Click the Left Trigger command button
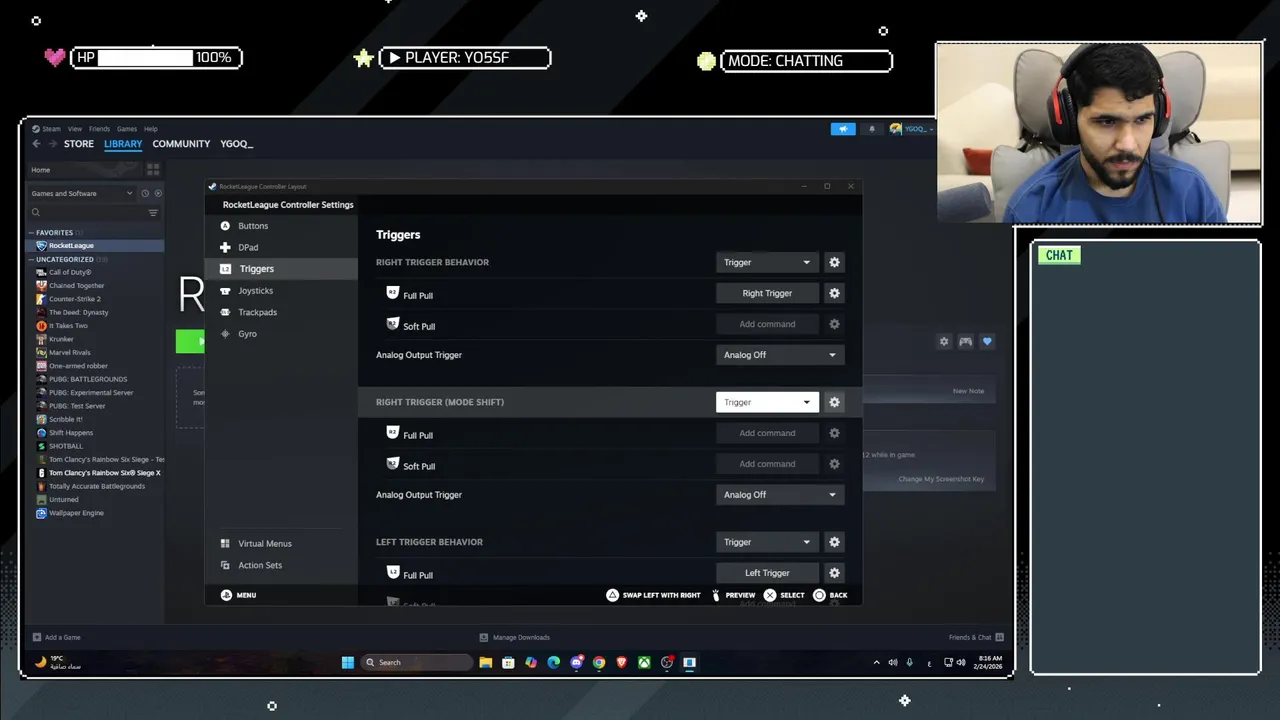The height and width of the screenshot is (720, 1280). [767, 573]
